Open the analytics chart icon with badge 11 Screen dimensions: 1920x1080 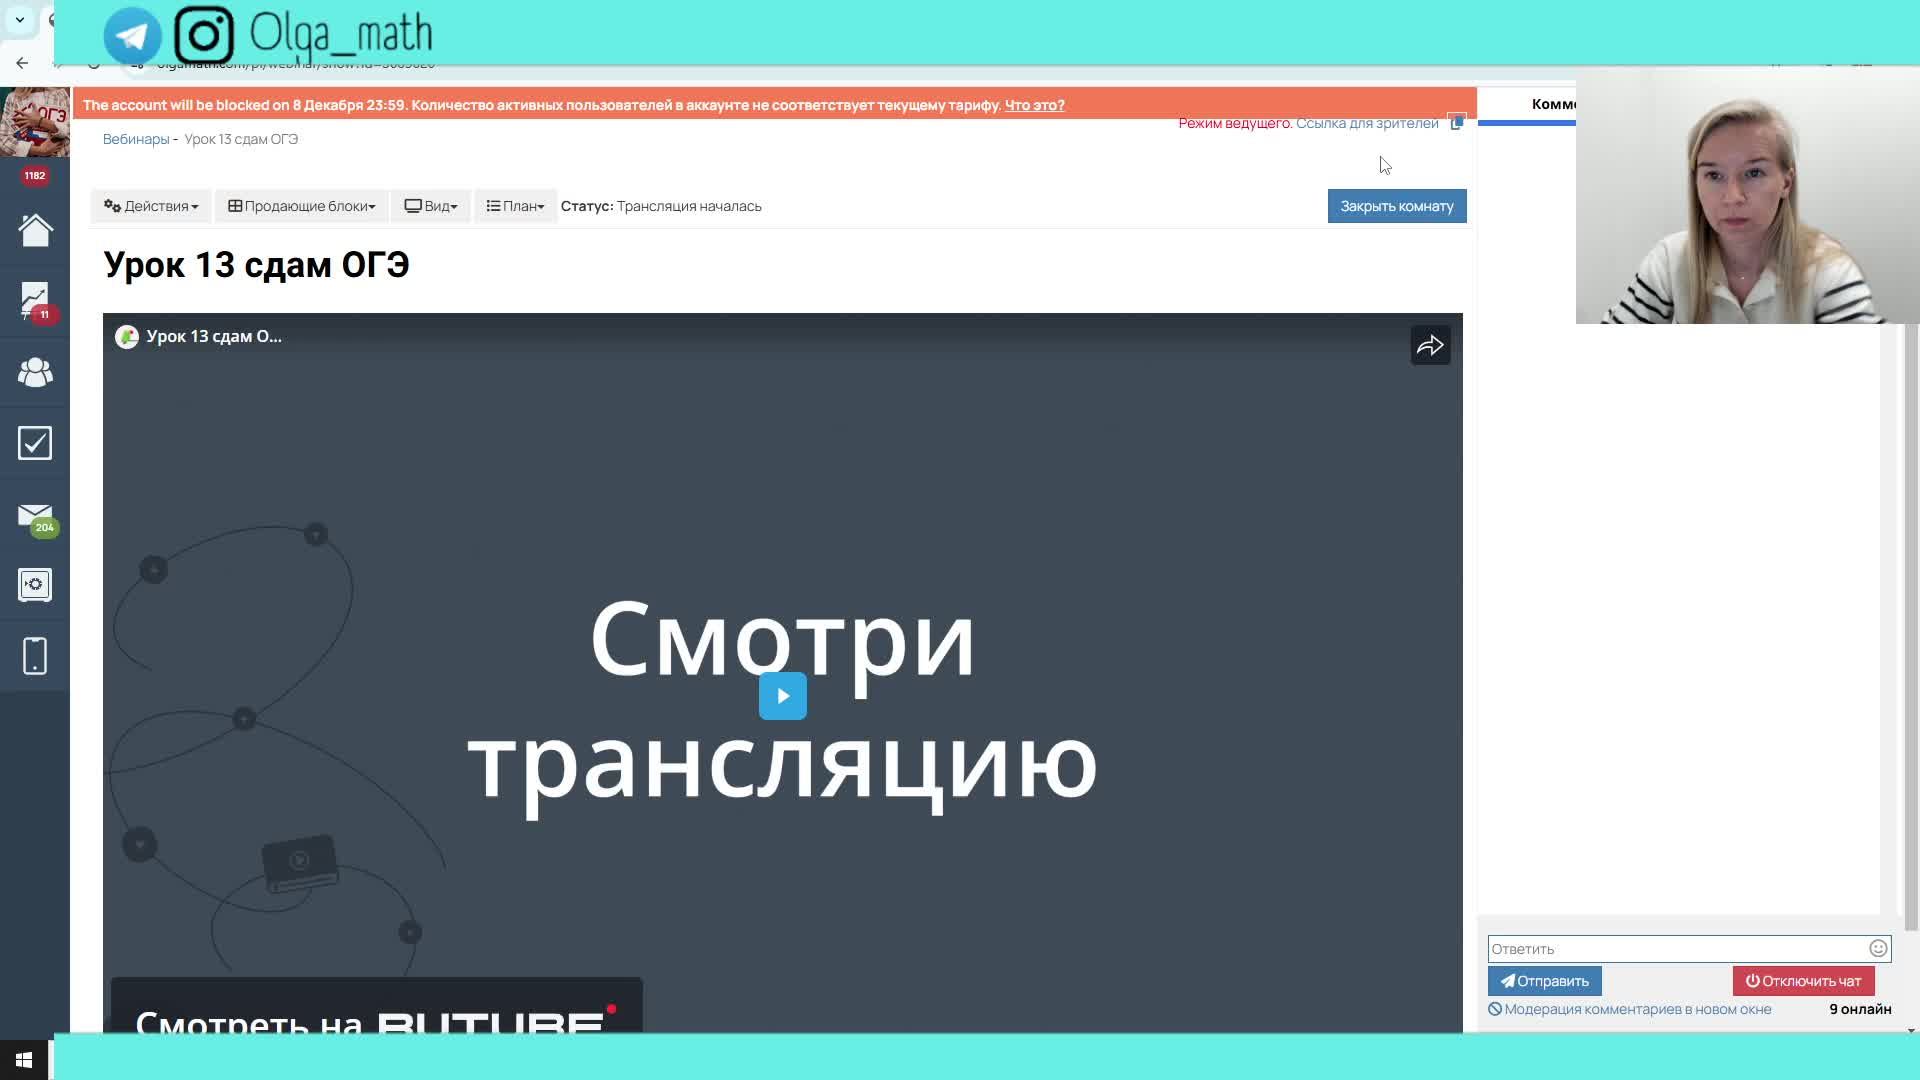click(x=35, y=301)
